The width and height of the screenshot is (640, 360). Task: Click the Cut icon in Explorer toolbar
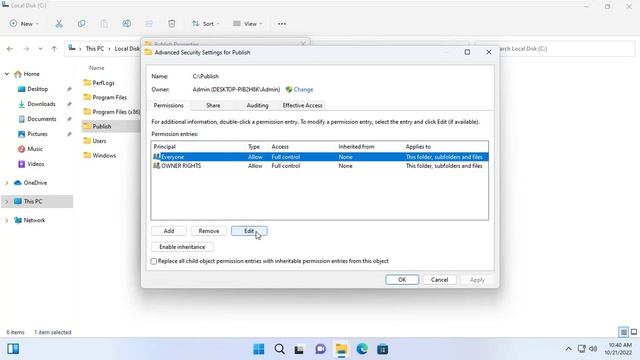[59, 24]
